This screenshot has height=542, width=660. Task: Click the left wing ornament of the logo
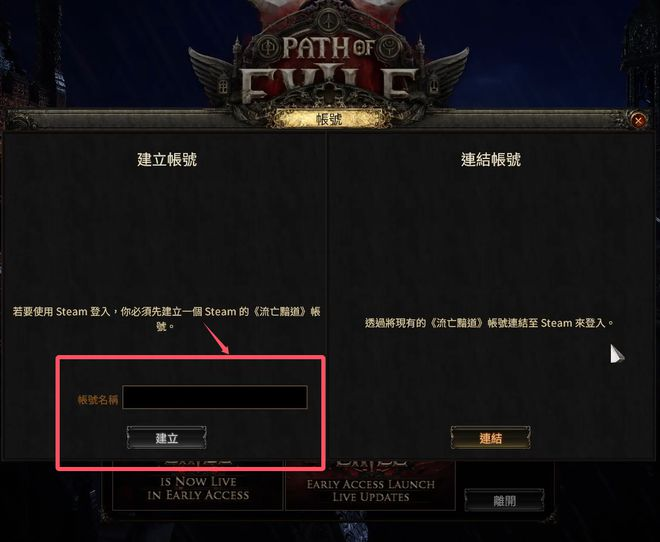[x=212, y=72]
